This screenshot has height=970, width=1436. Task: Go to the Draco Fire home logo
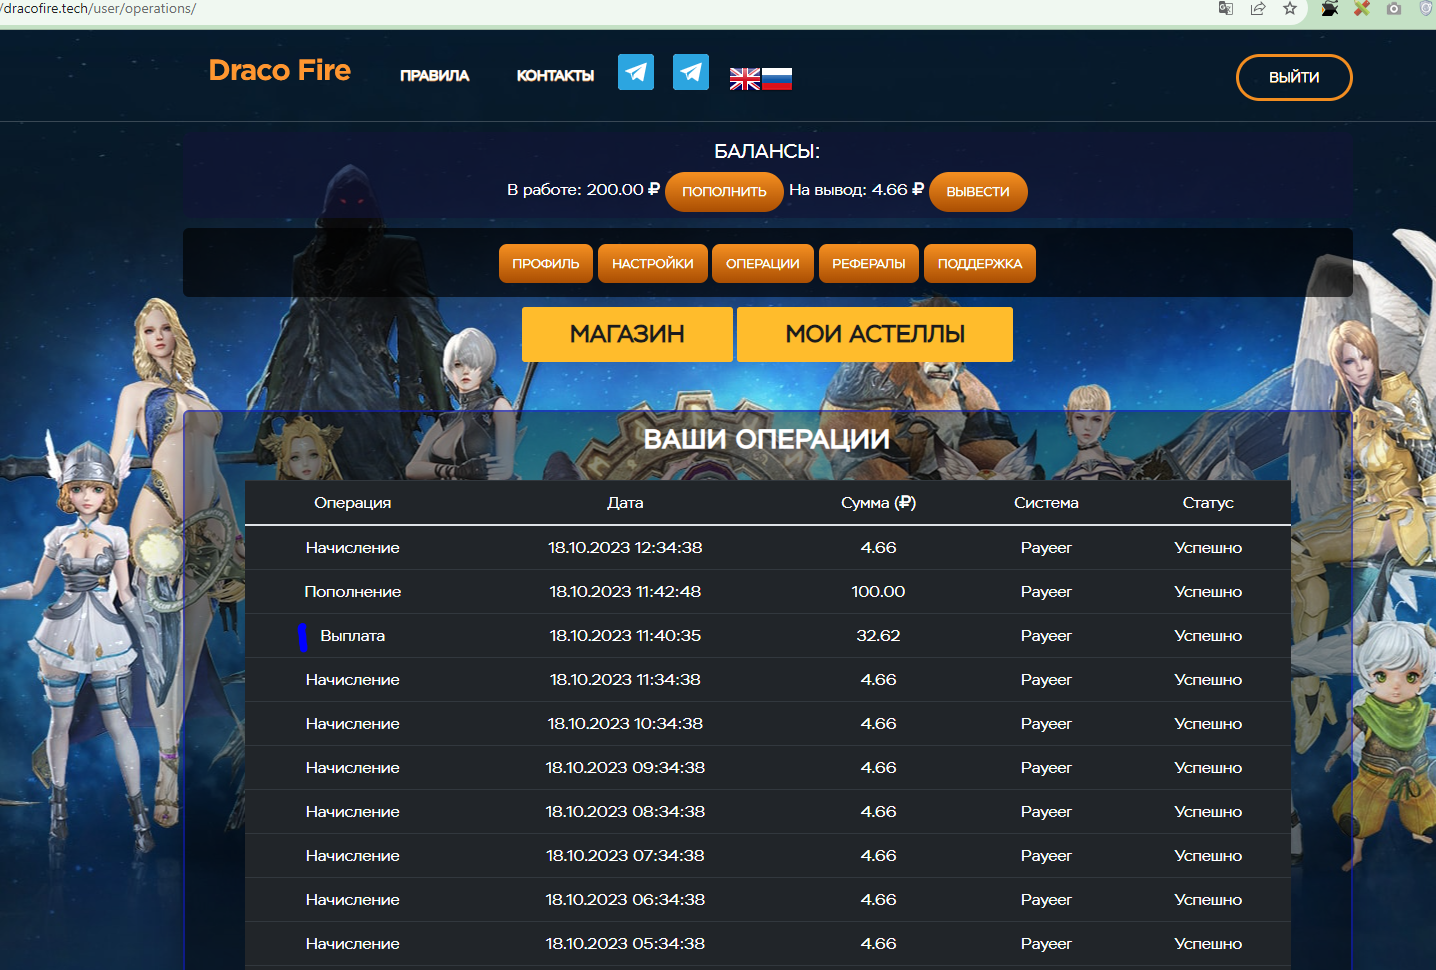(x=280, y=70)
